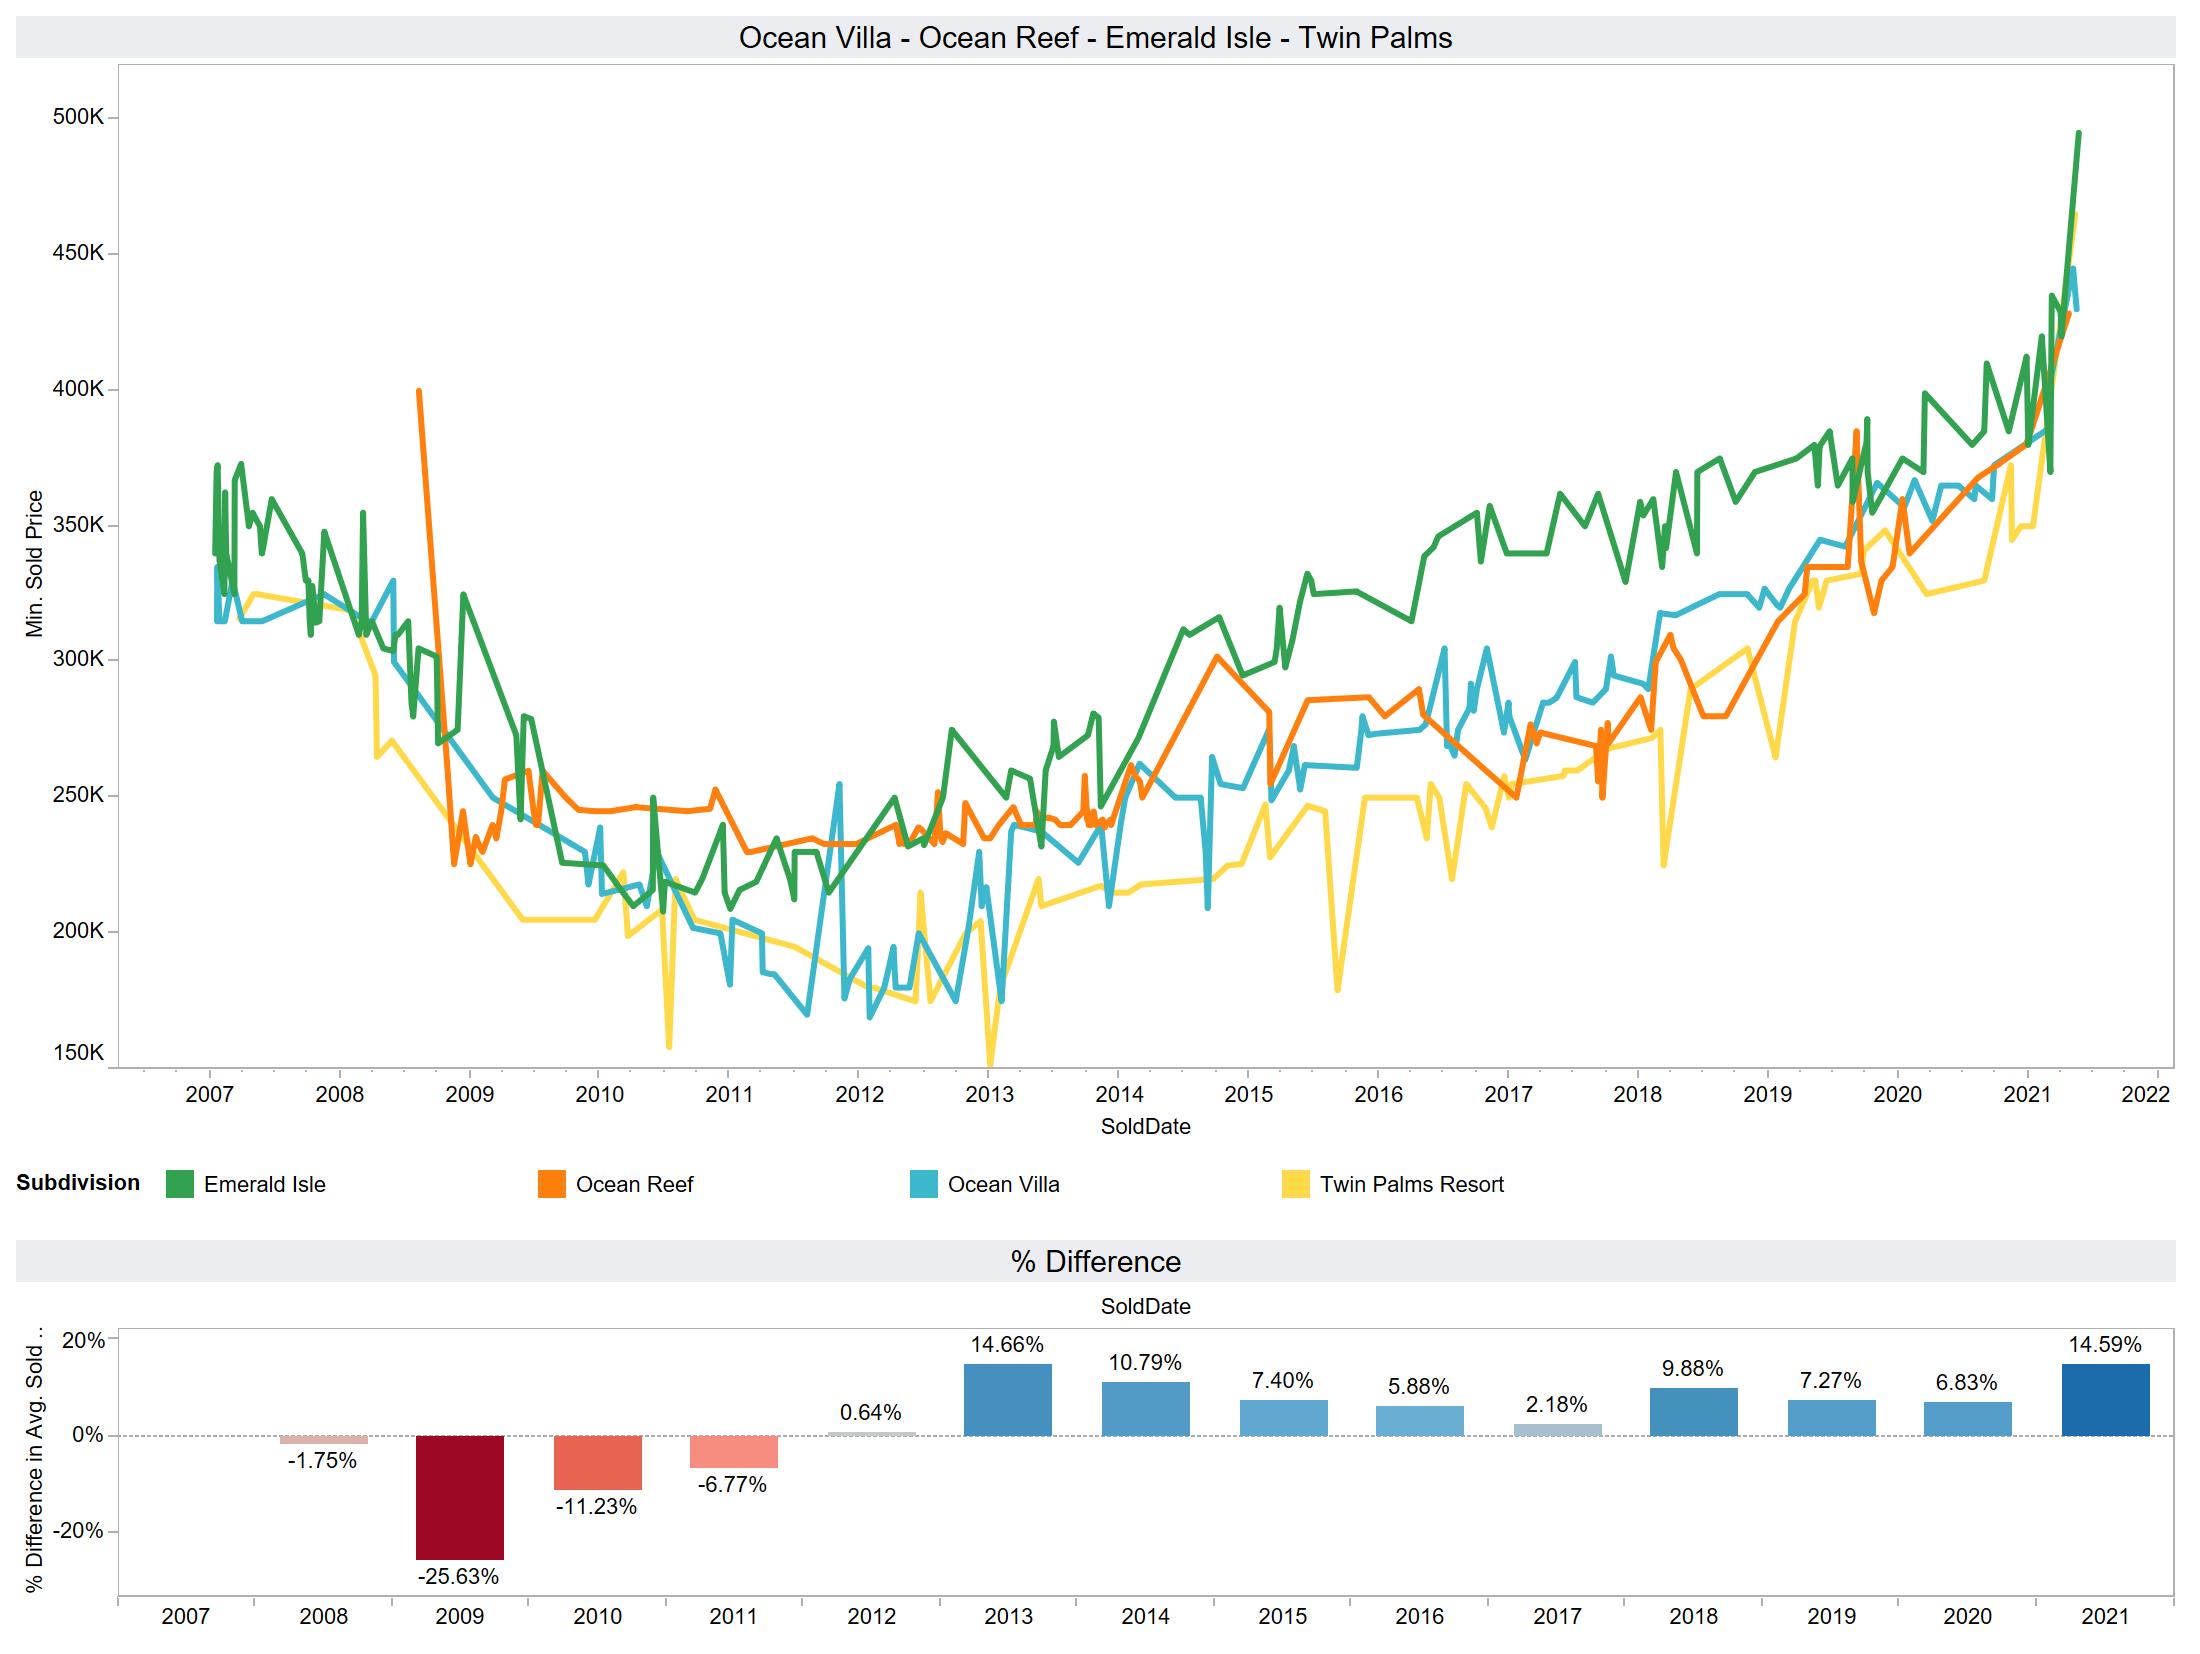Click the 250K y-axis tick label

tap(78, 796)
